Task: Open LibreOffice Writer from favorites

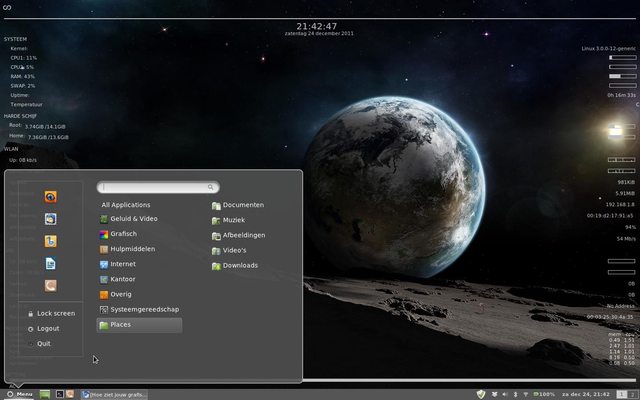Action: 51,263
